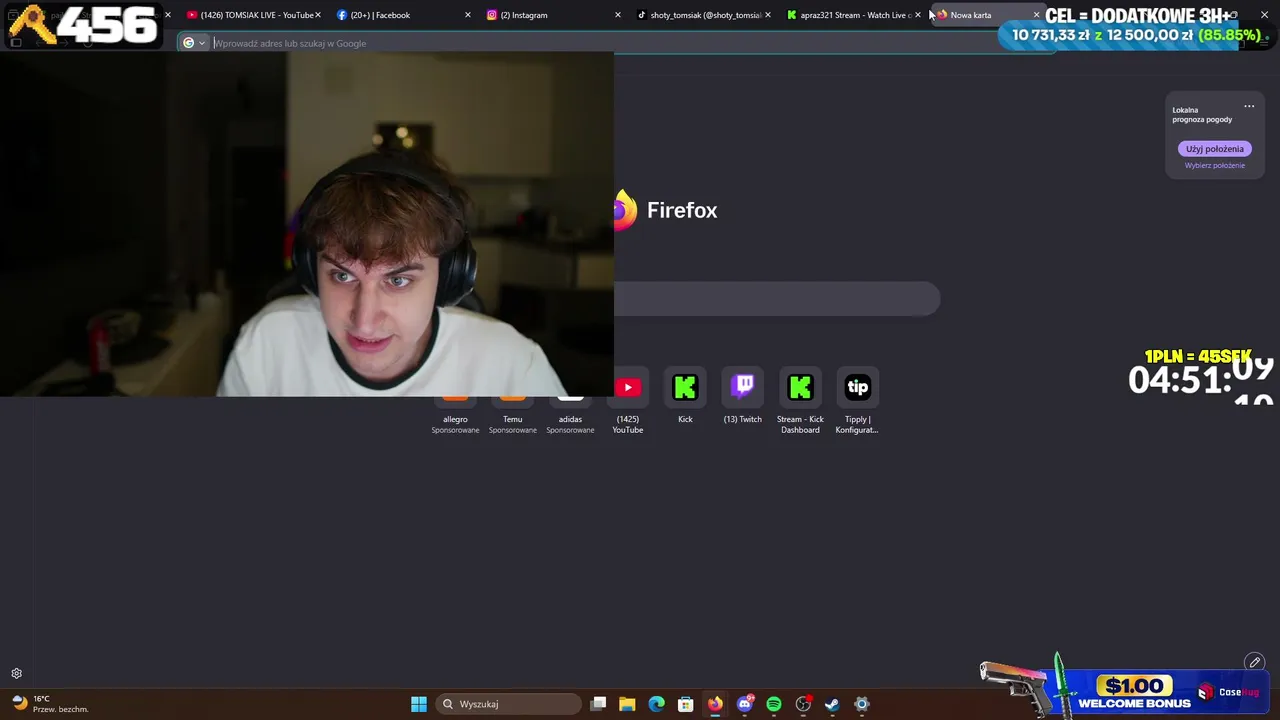Open Spotify from the taskbar

coord(774,704)
